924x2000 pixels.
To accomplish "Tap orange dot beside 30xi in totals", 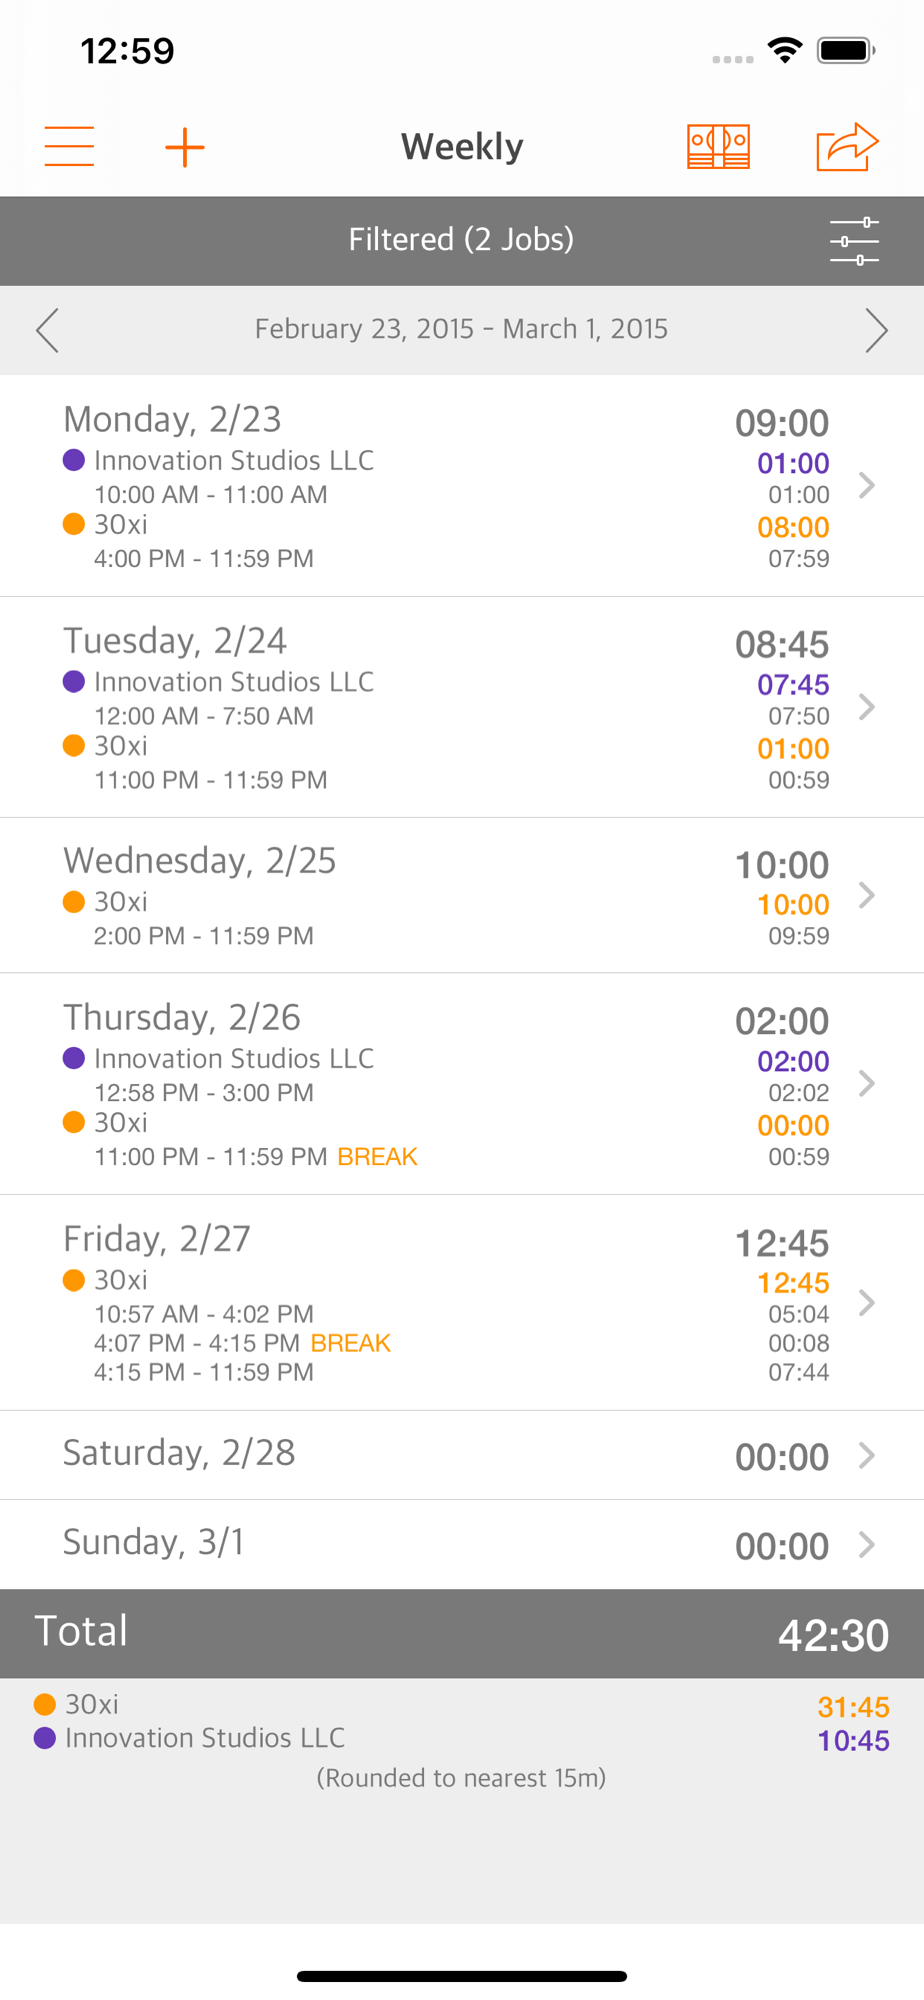I will coord(45,1704).
